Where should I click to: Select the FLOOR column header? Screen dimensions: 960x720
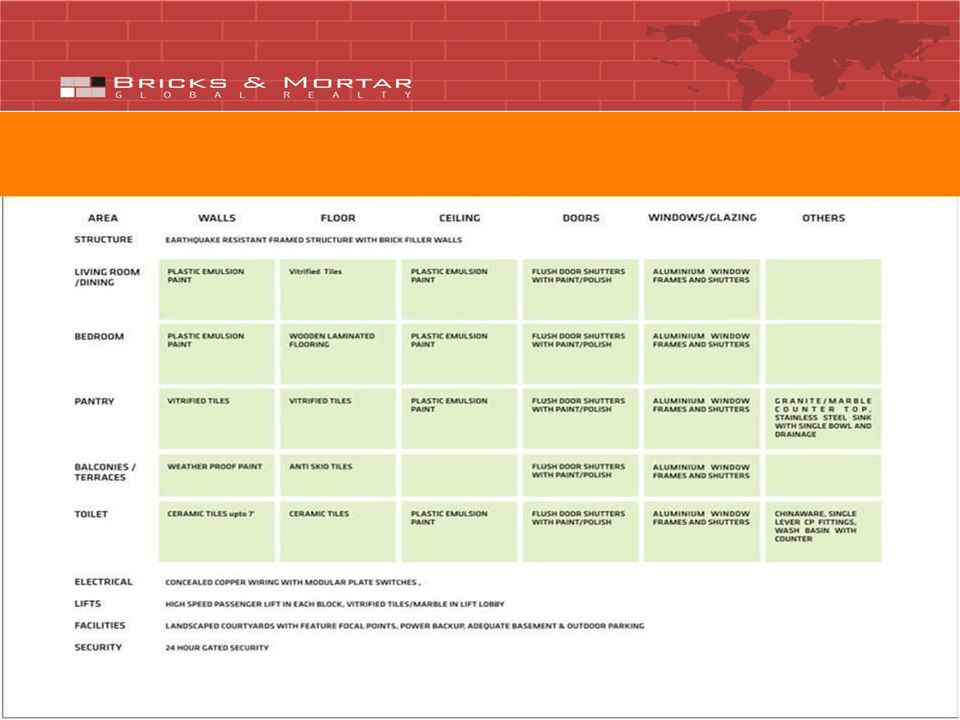338,218
